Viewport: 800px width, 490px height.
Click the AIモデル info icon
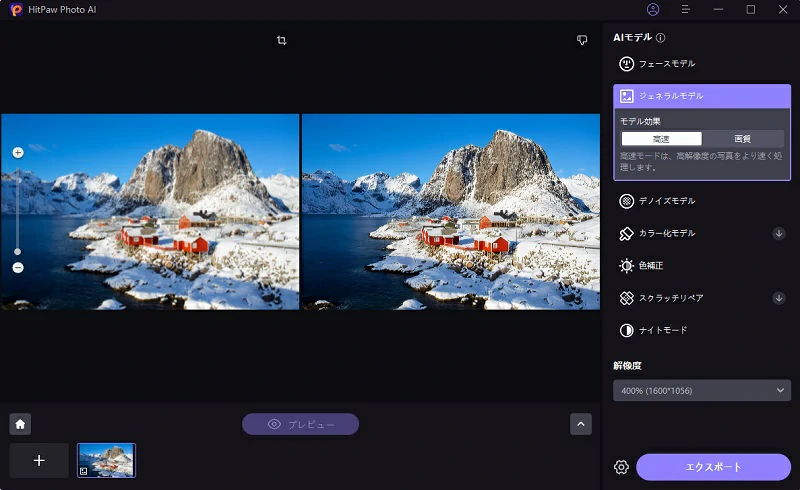tap(661, 38)
